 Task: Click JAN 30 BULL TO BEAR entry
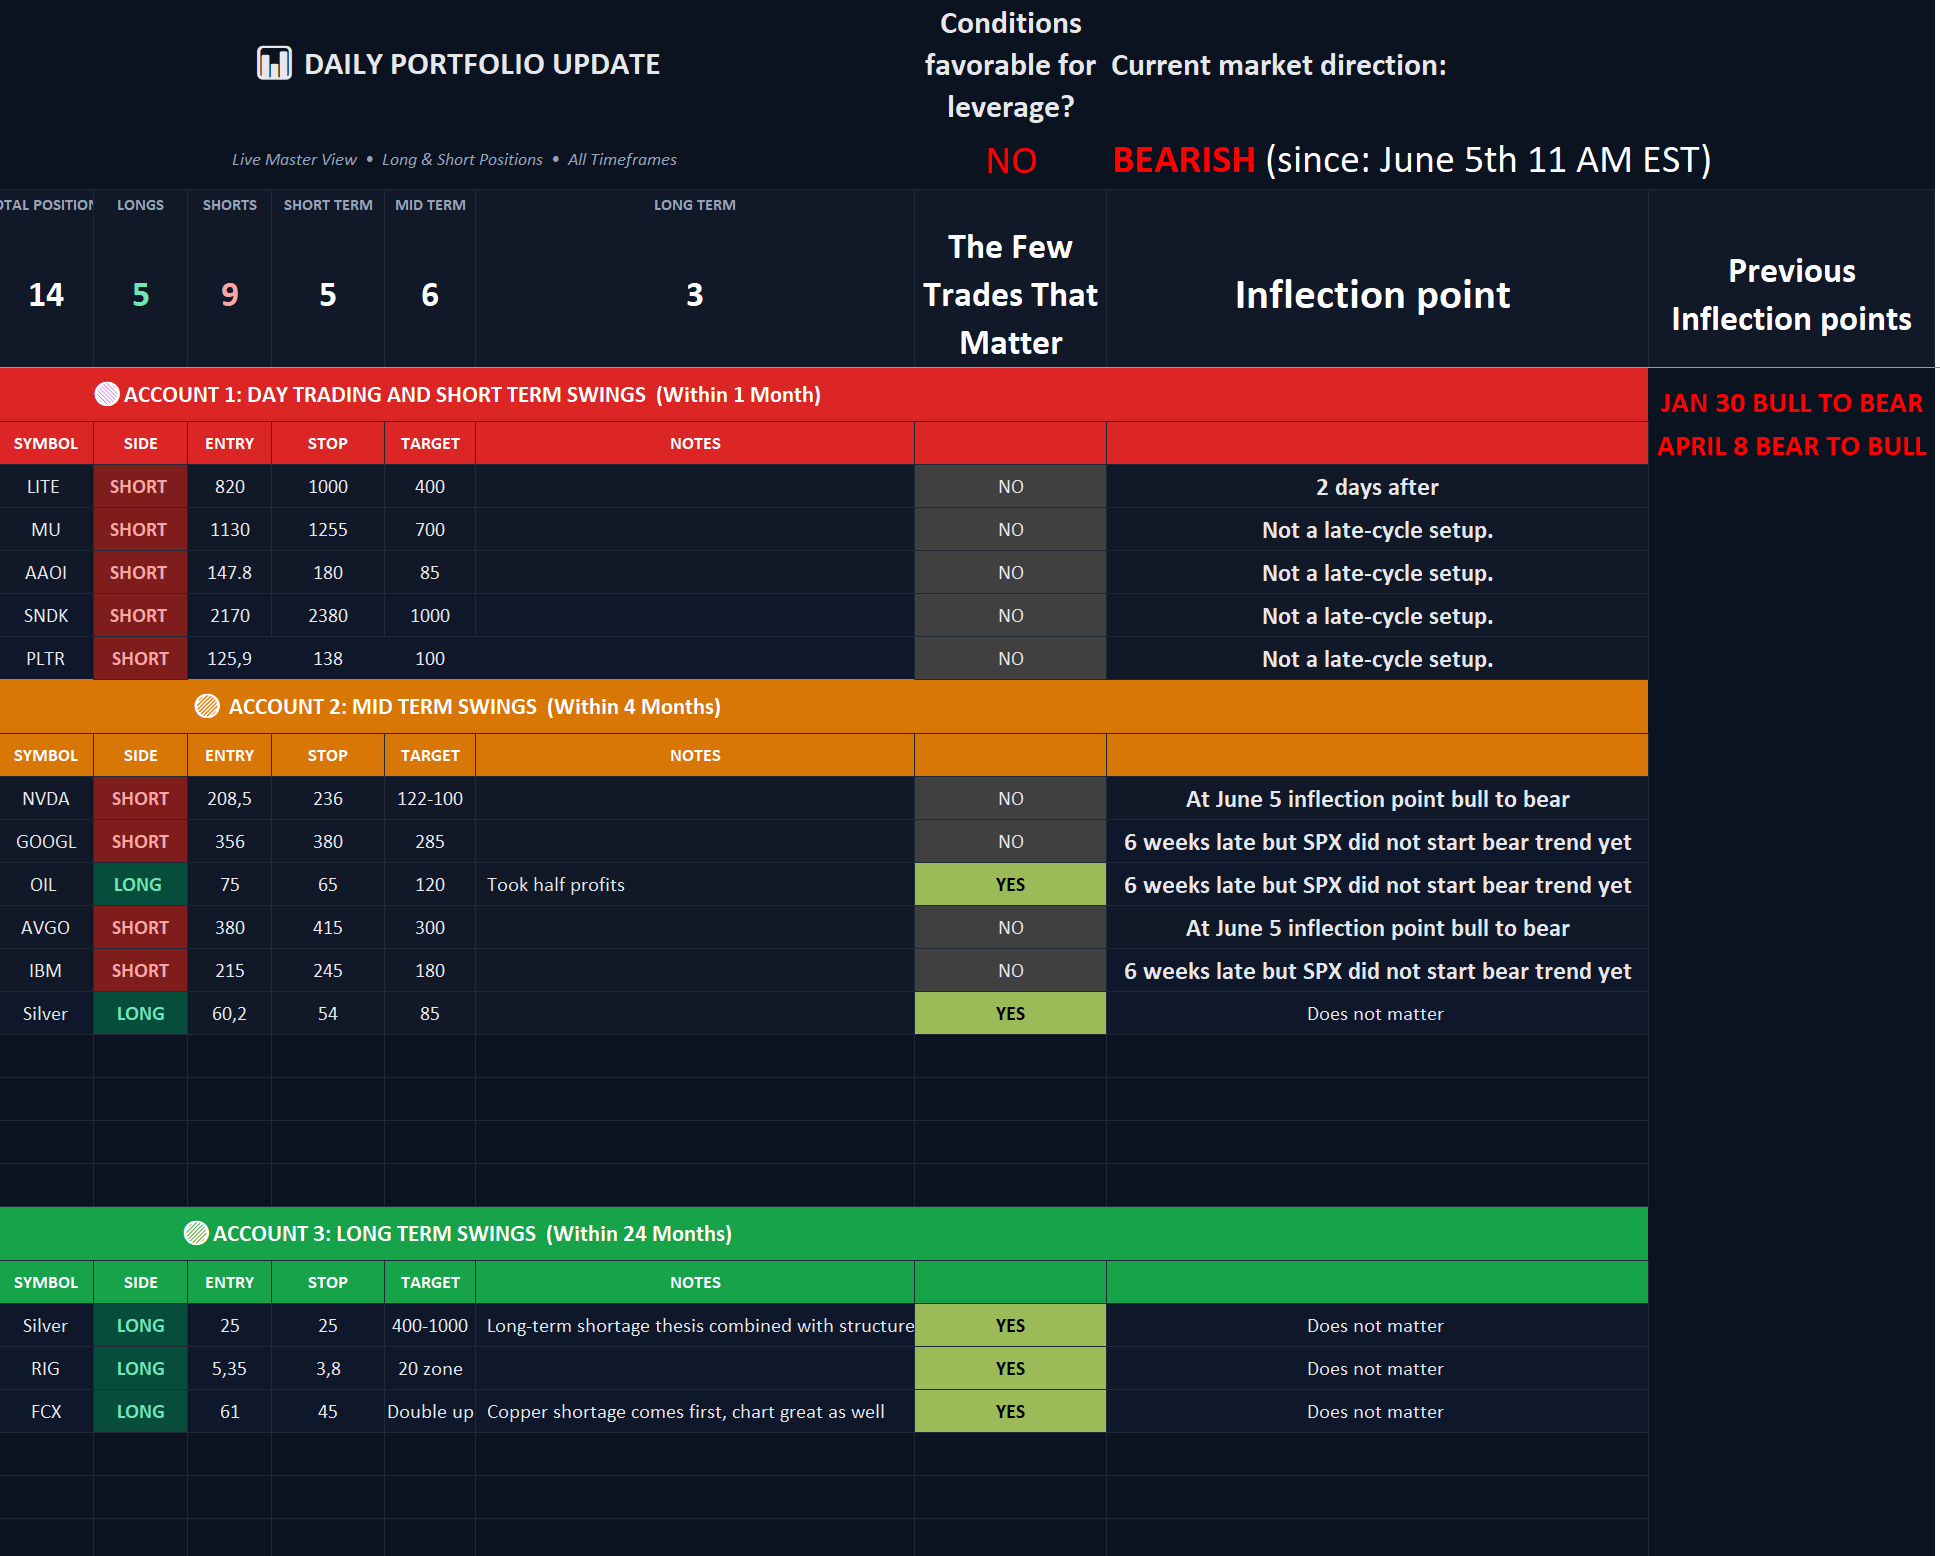1791,403
